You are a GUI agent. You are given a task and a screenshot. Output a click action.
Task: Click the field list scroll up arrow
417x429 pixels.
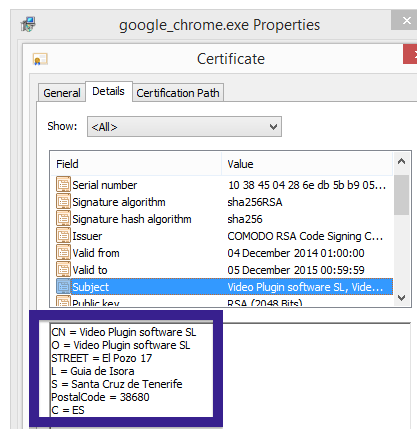402,162
